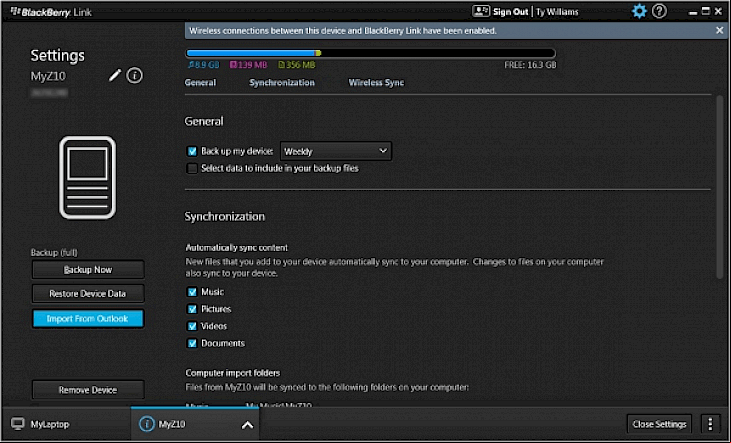This screenshot has width=731, height=443.
Task: Click Restore Device Data button
Action: click(88, 294)
